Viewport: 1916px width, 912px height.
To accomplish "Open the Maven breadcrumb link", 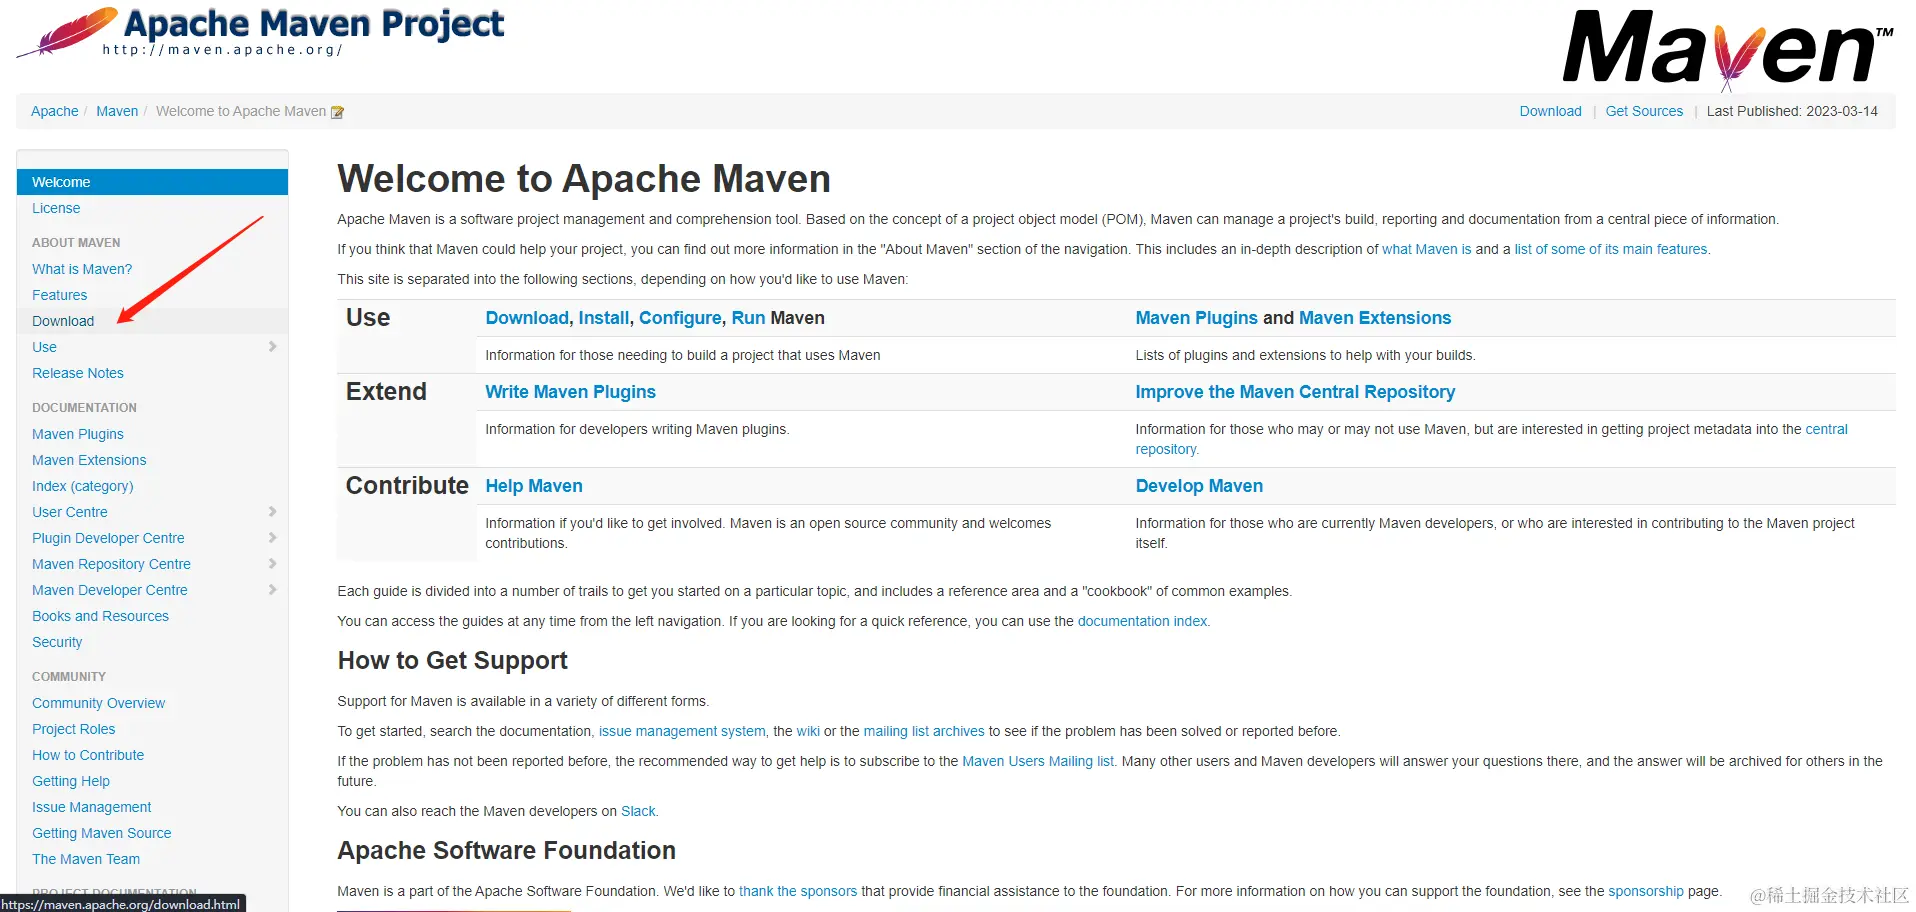I will click(117, 111).
